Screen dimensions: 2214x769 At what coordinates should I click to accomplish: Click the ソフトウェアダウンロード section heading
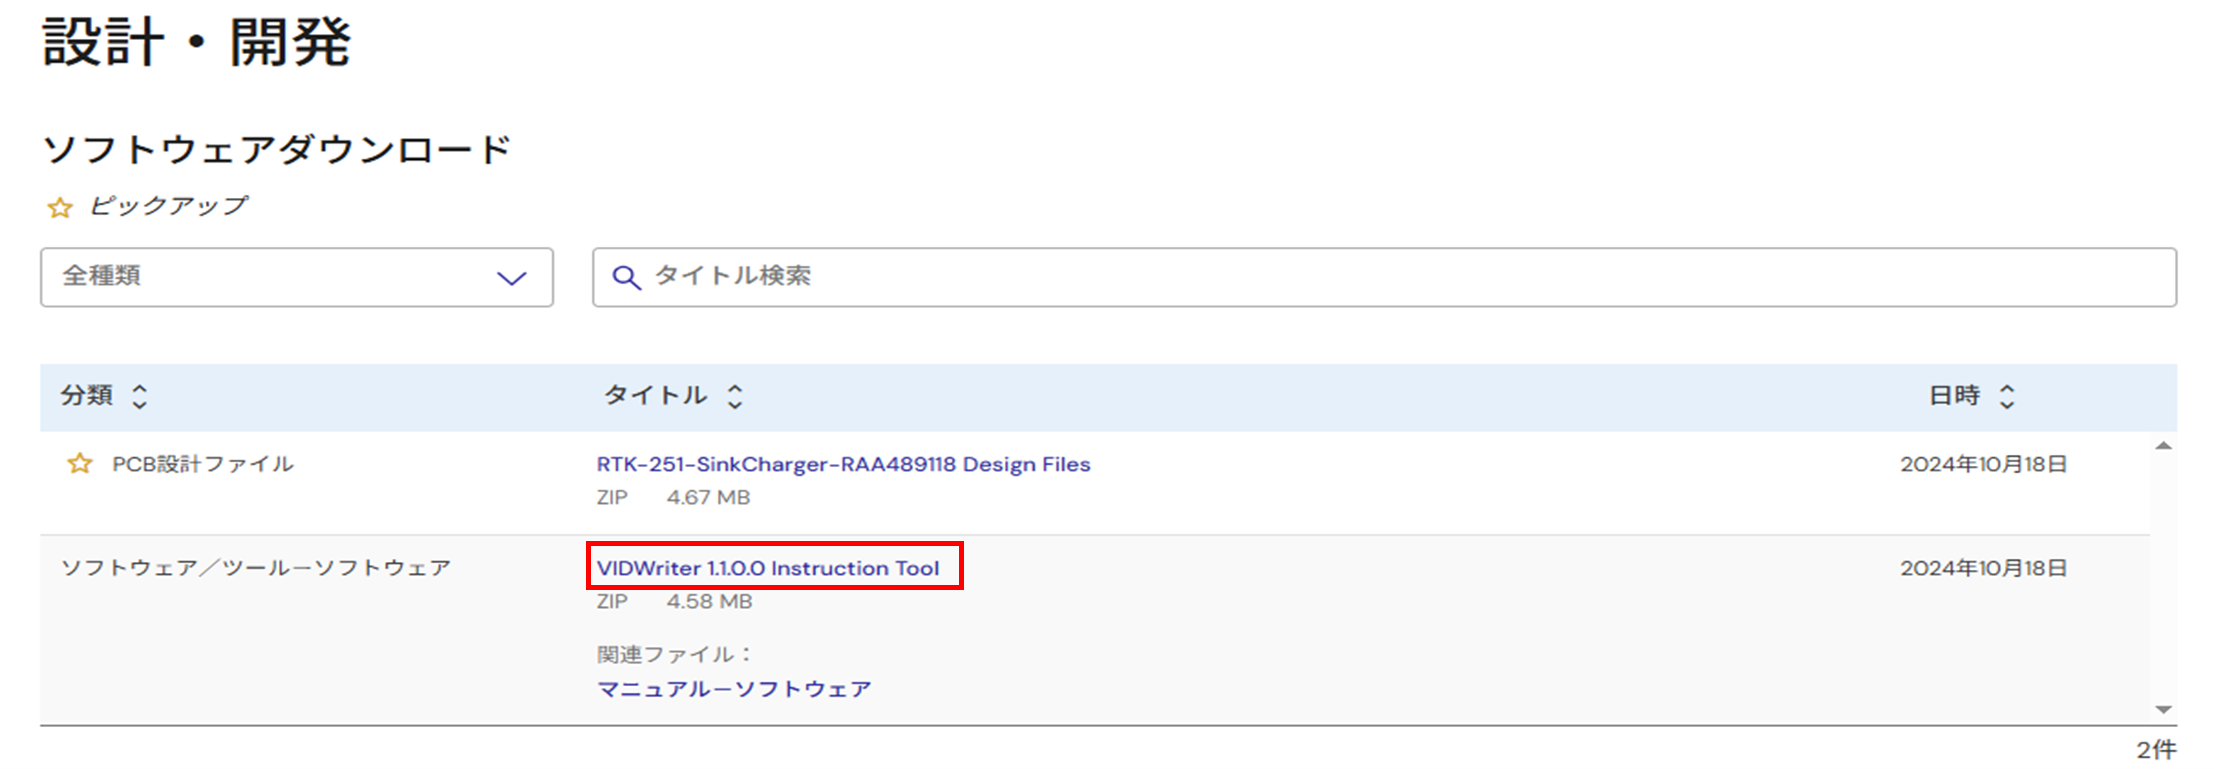pyautogui.click(x=277, y=150)
